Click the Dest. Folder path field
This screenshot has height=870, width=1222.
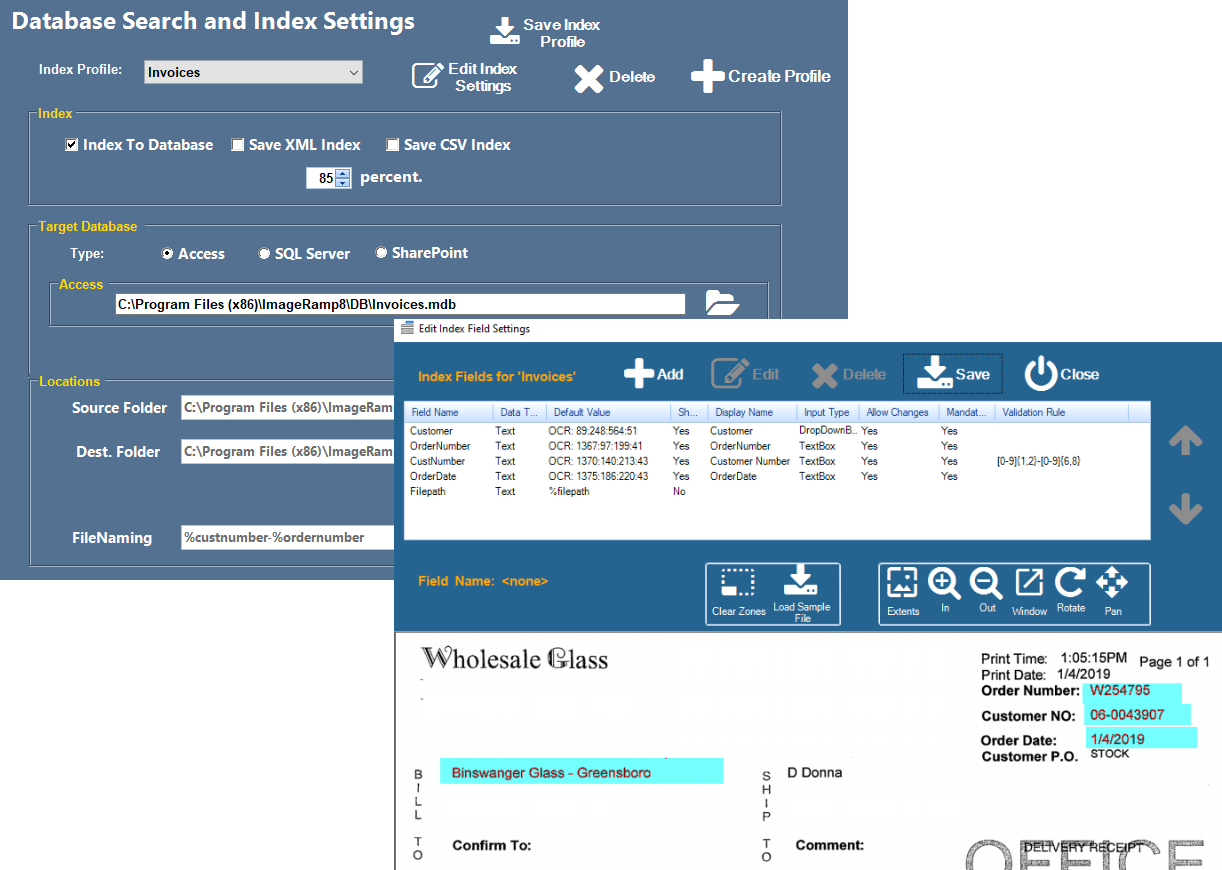point(288,451)
